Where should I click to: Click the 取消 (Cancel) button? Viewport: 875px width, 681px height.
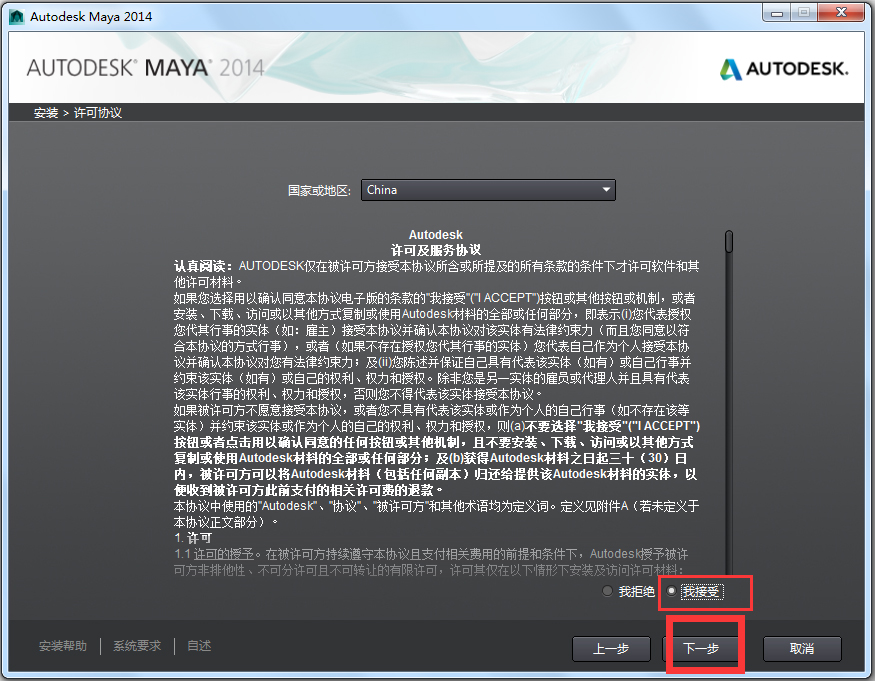802,648
